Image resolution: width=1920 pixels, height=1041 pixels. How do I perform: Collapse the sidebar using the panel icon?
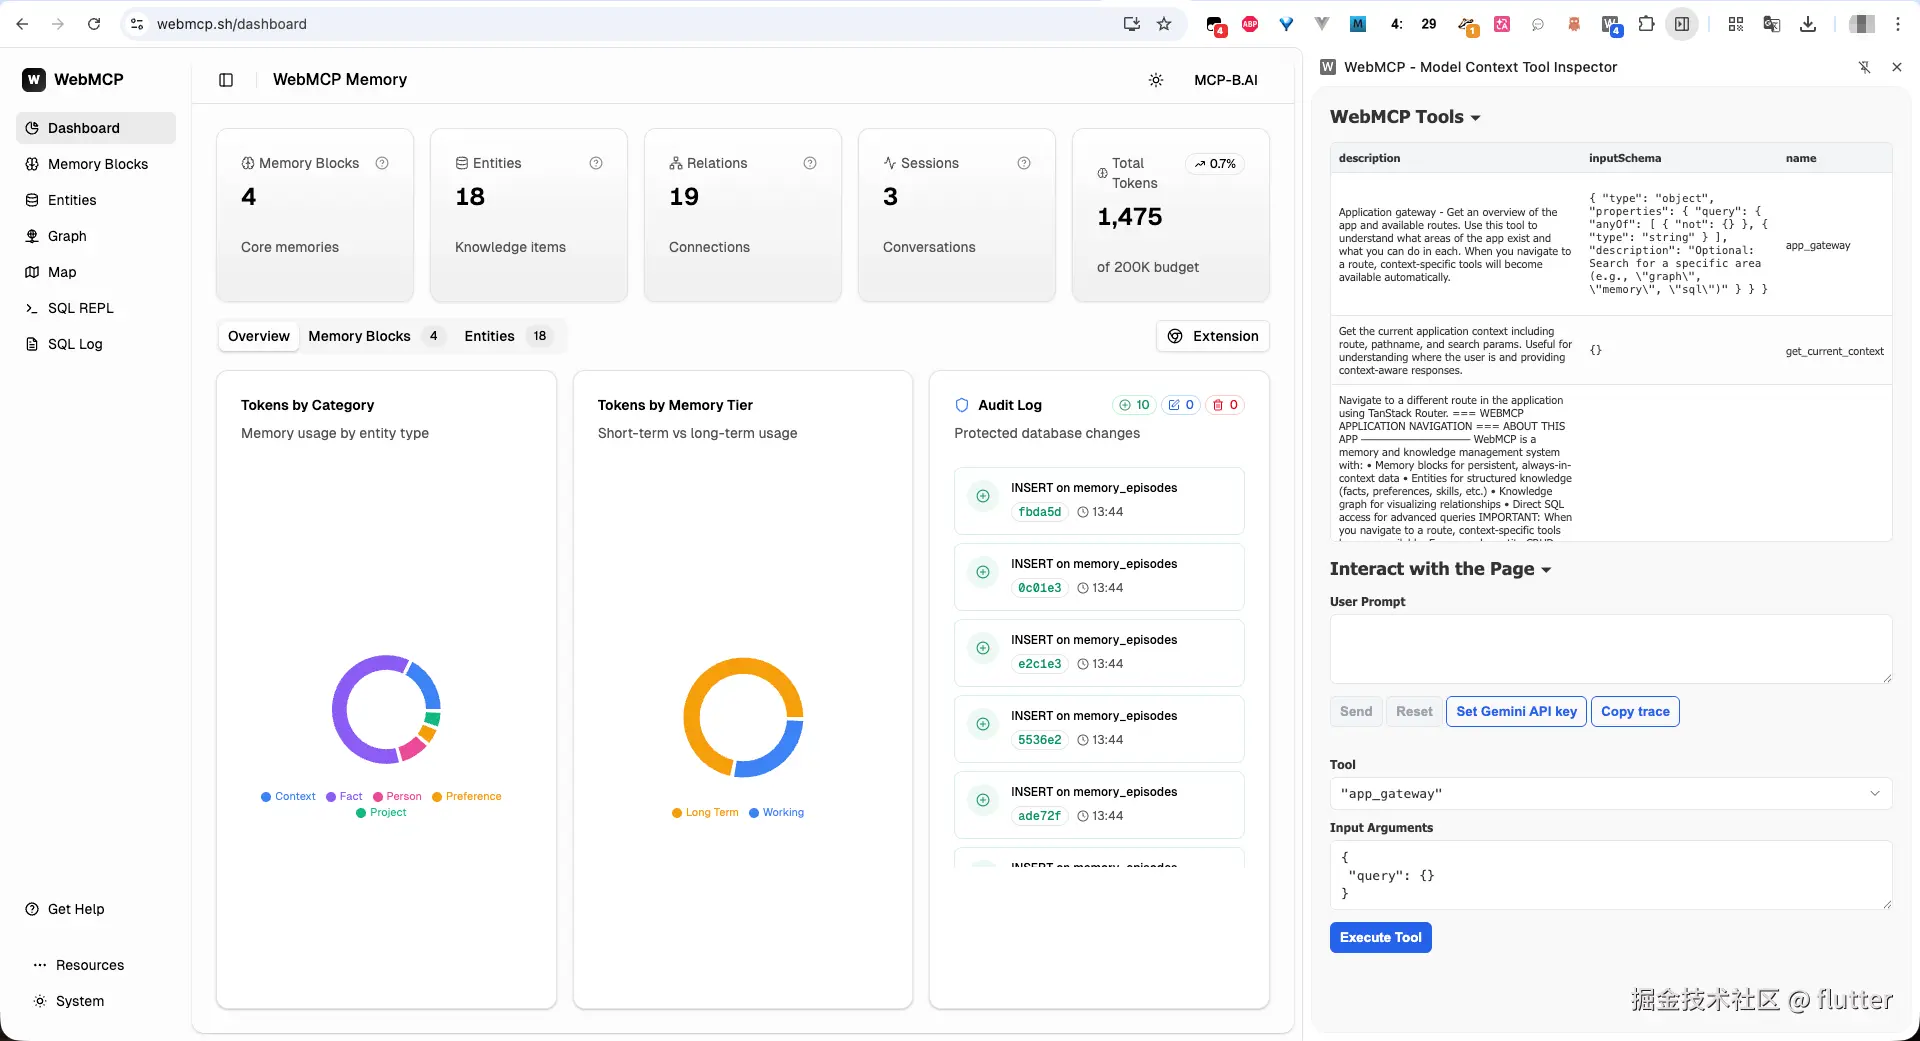point(225,80)
